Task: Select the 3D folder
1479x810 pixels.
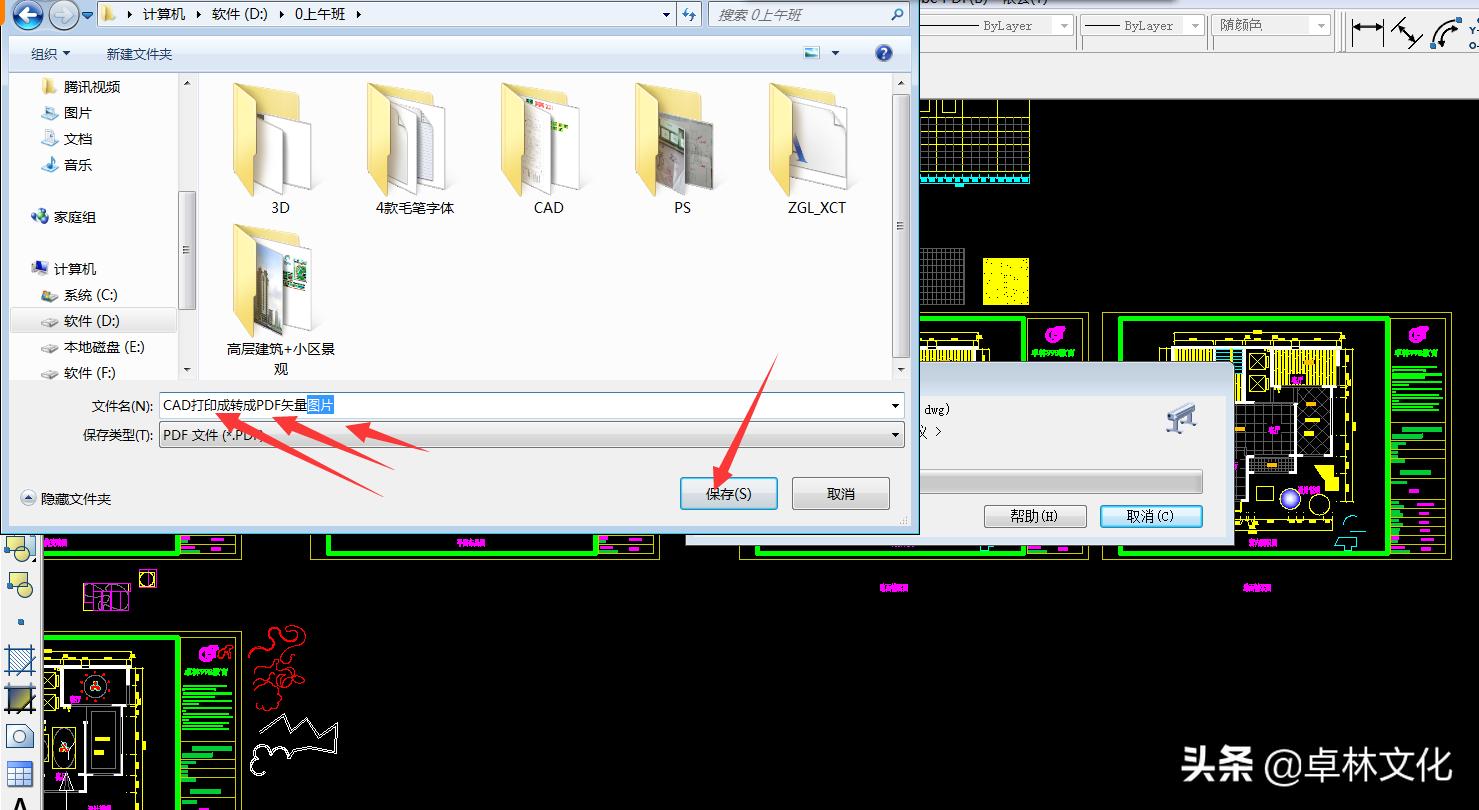Action: tap(280, 150)
